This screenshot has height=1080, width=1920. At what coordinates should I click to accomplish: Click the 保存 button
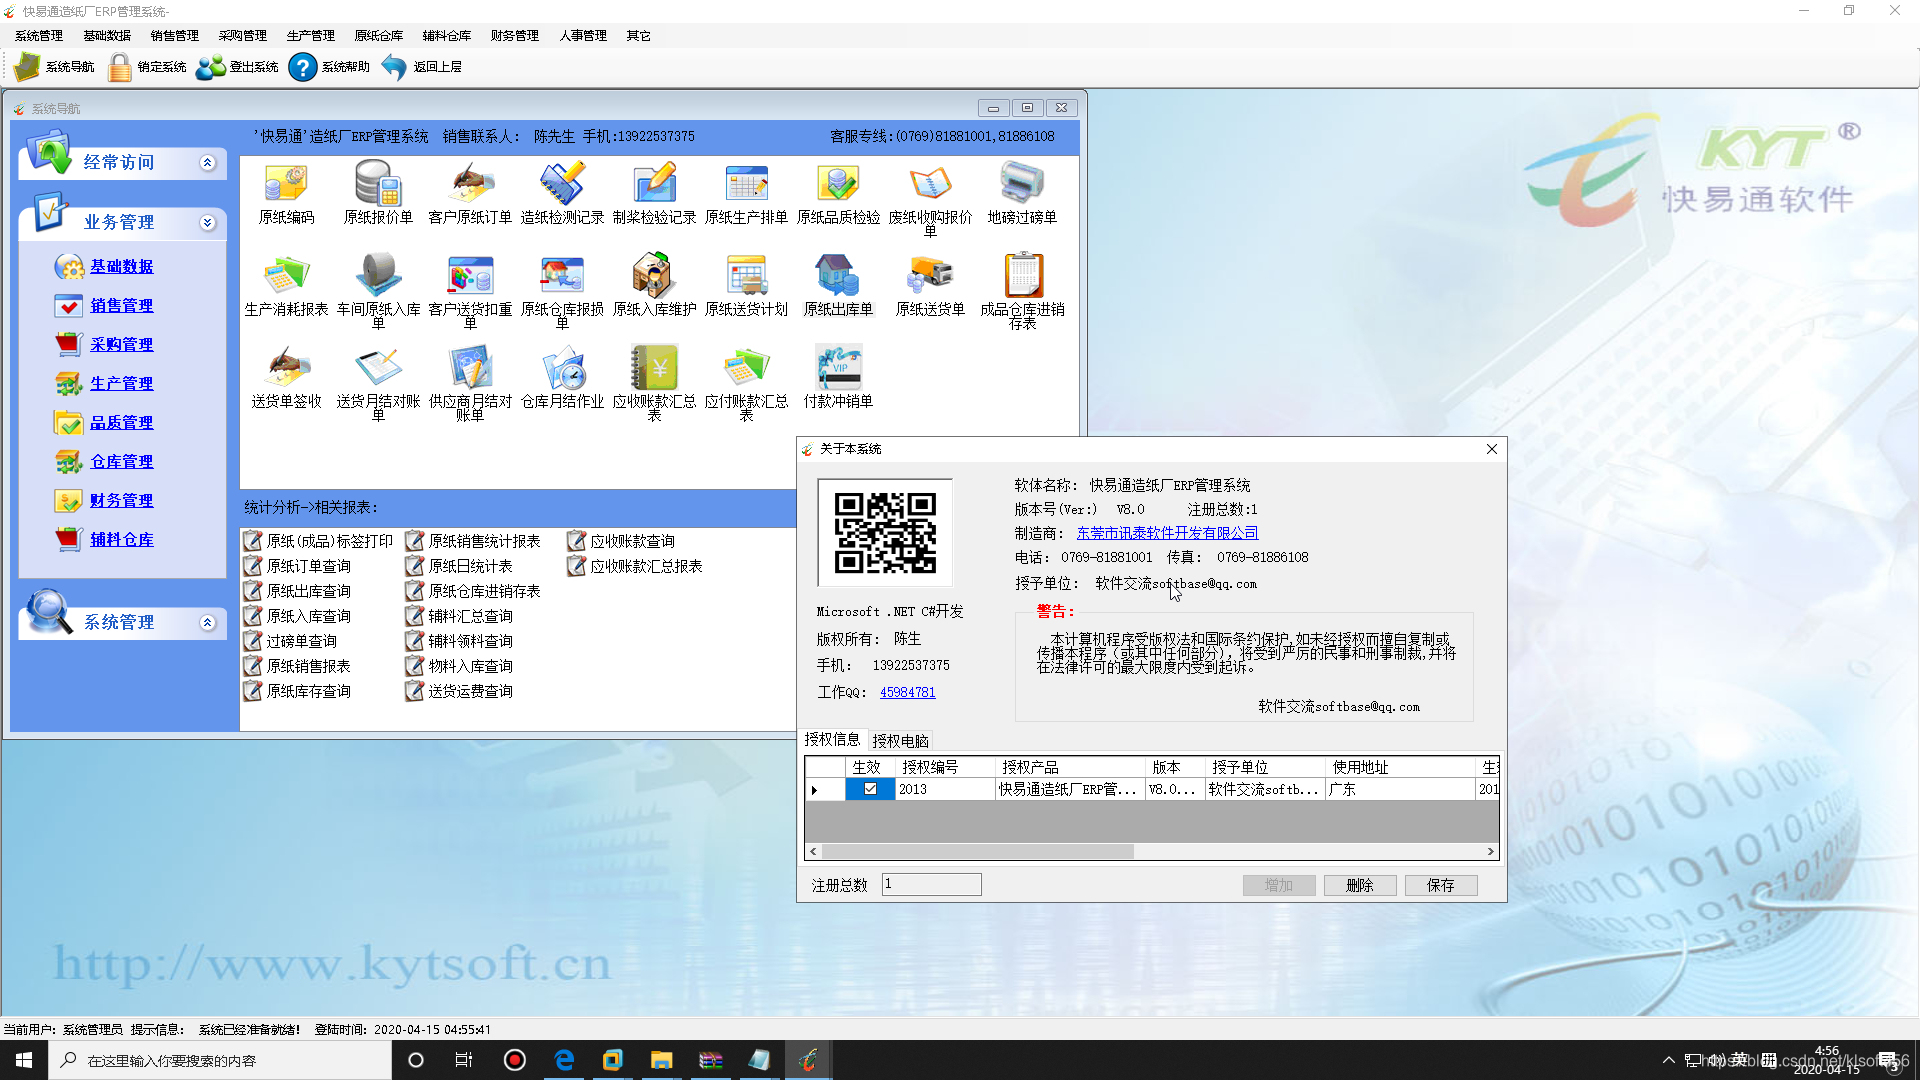click(1440, 885)
